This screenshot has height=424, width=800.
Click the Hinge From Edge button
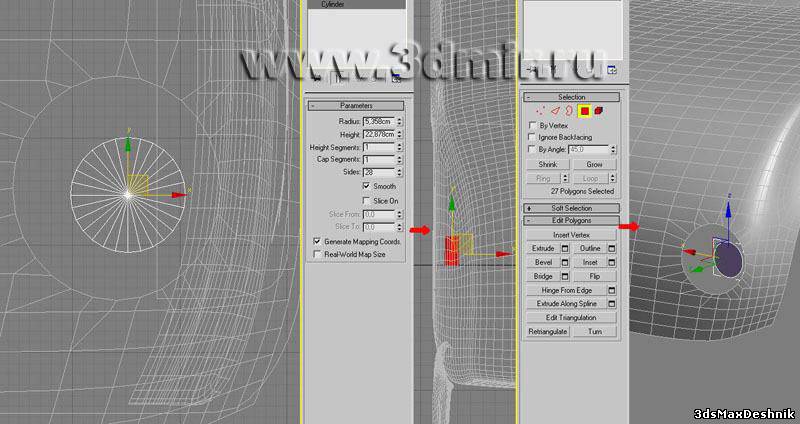tap(567, 290)
